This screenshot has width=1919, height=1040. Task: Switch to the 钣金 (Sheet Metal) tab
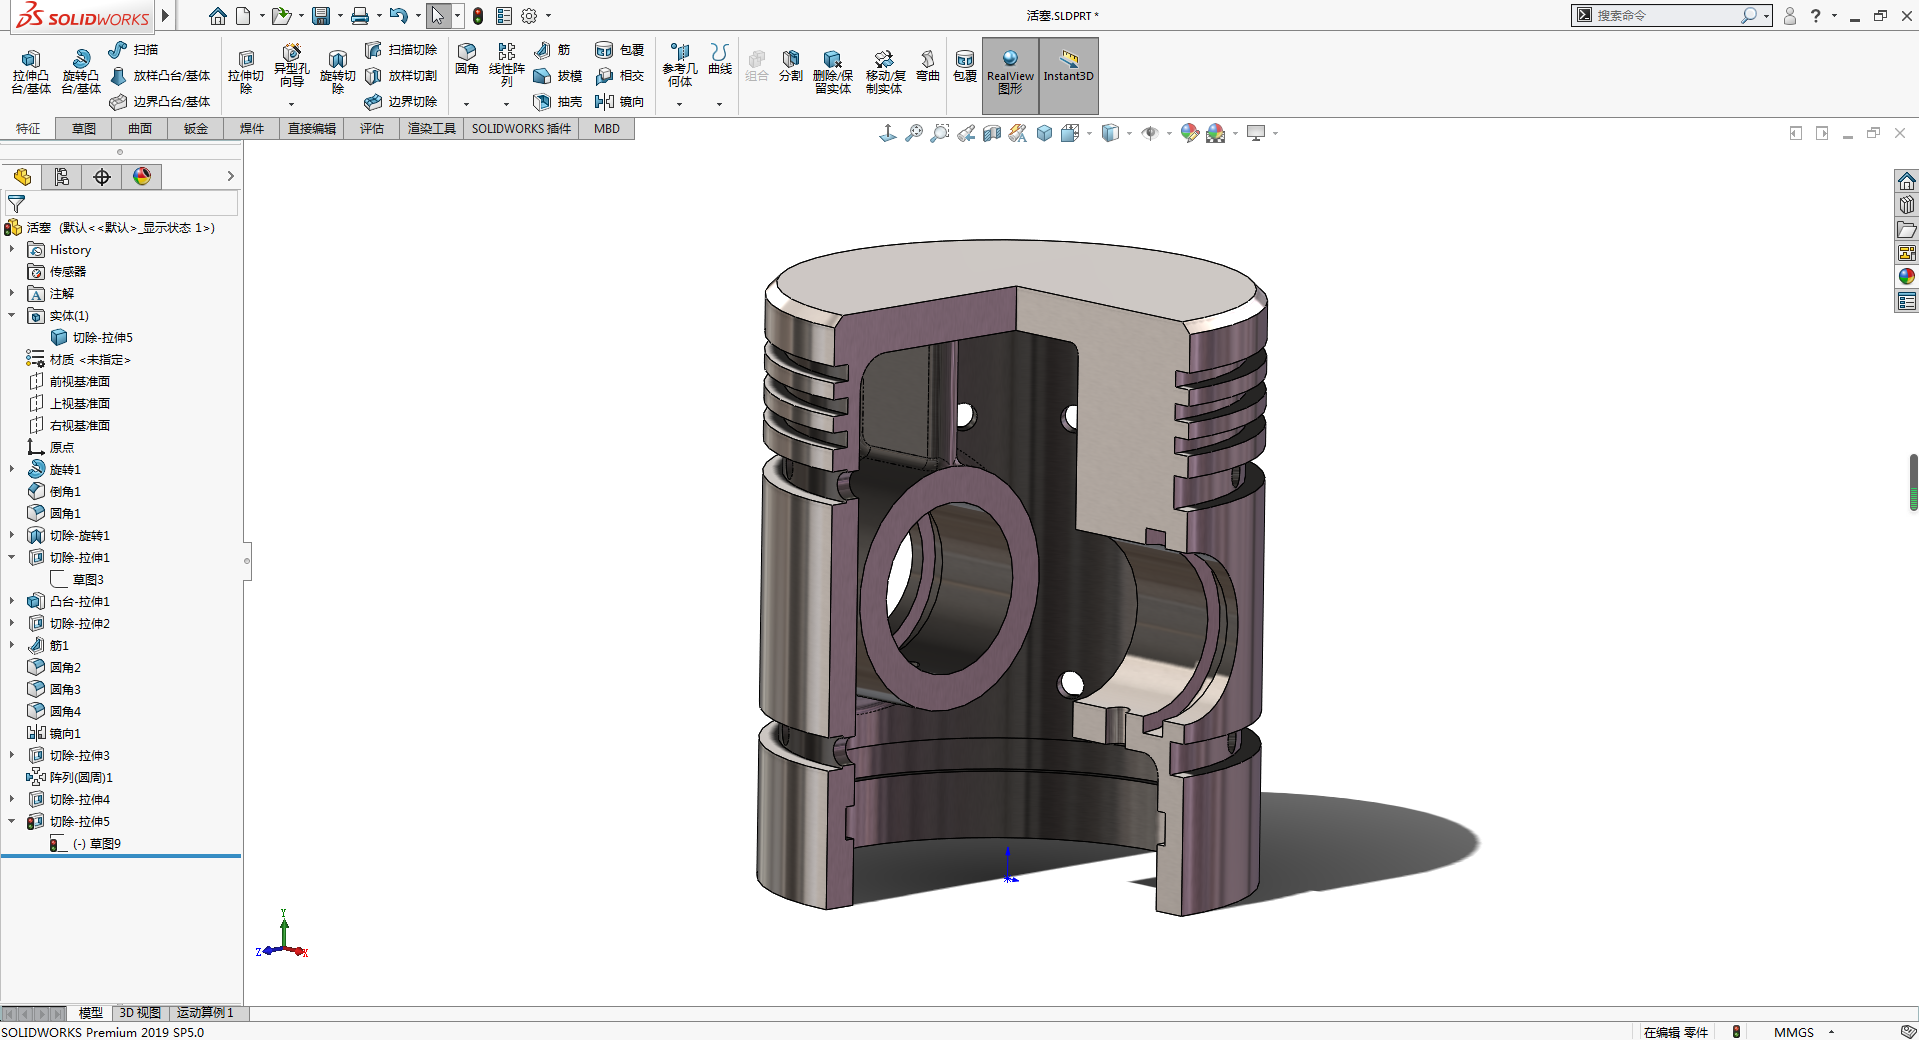[196, 128]
